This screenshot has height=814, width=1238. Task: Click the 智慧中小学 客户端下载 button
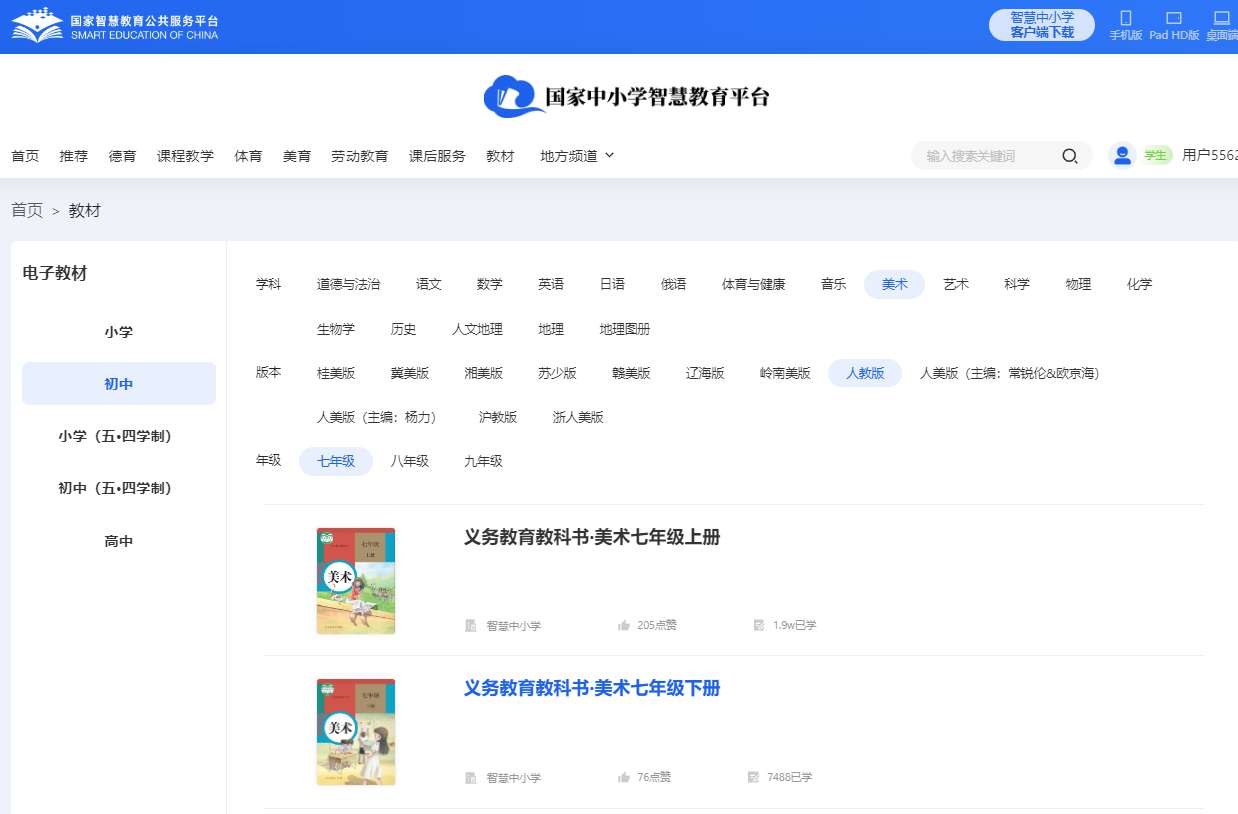click(x=1042, y=25)
